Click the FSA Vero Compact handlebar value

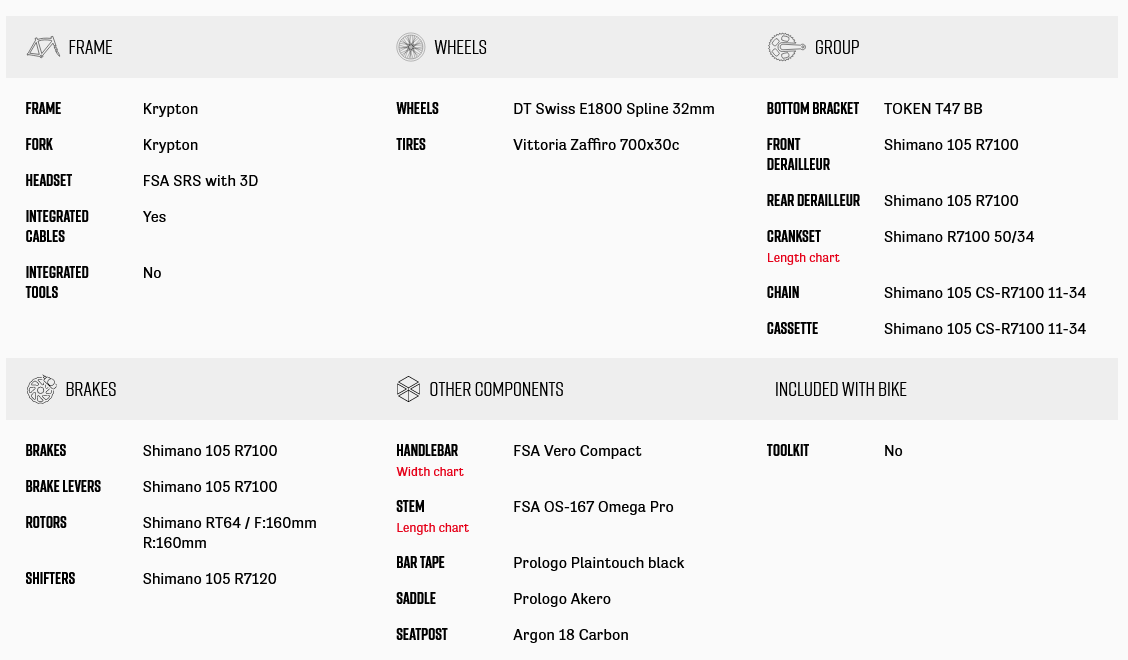(577, 451)
